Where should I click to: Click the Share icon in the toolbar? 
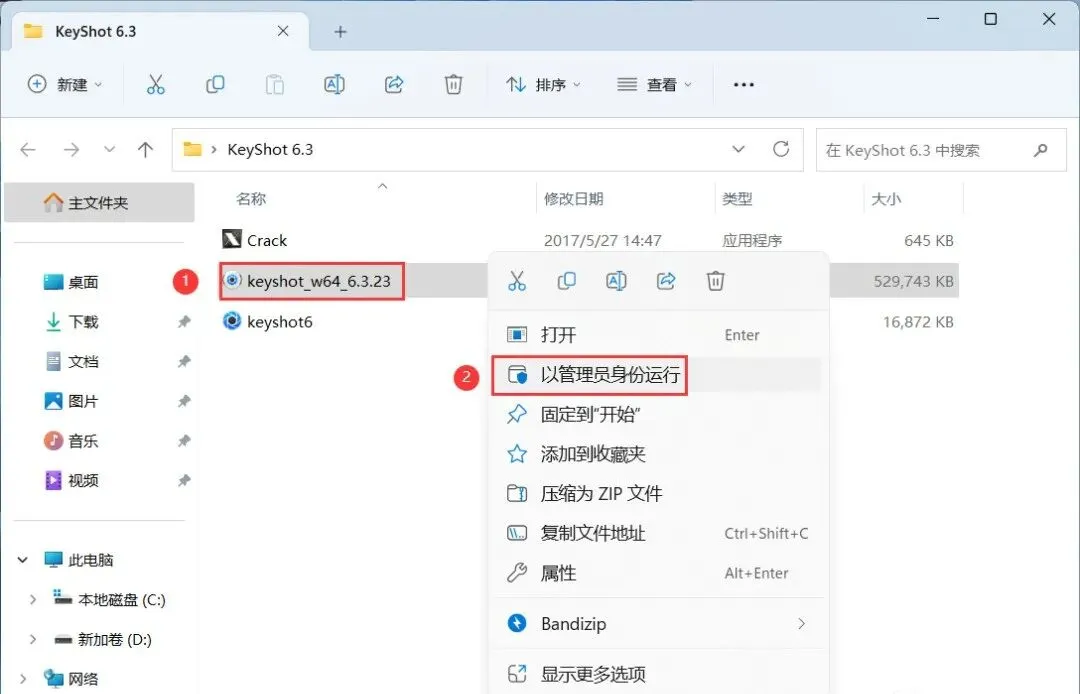pos(393,85)
